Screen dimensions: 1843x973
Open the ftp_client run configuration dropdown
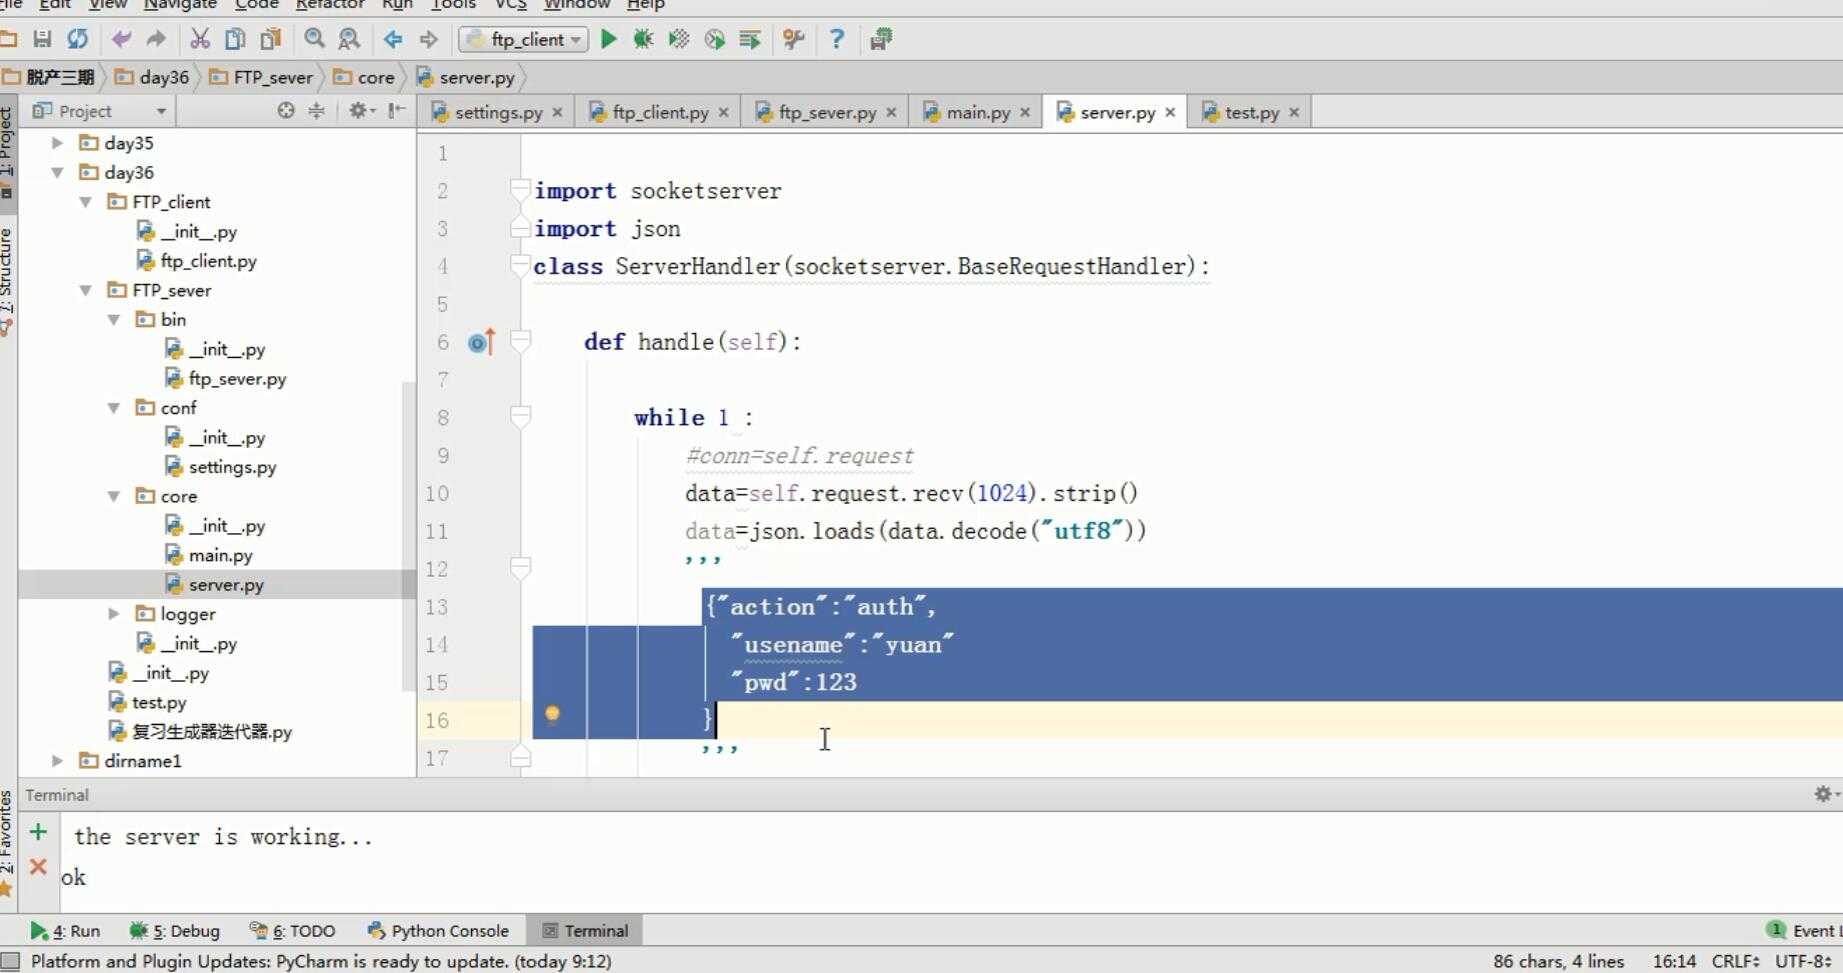[x=523, y=39]
